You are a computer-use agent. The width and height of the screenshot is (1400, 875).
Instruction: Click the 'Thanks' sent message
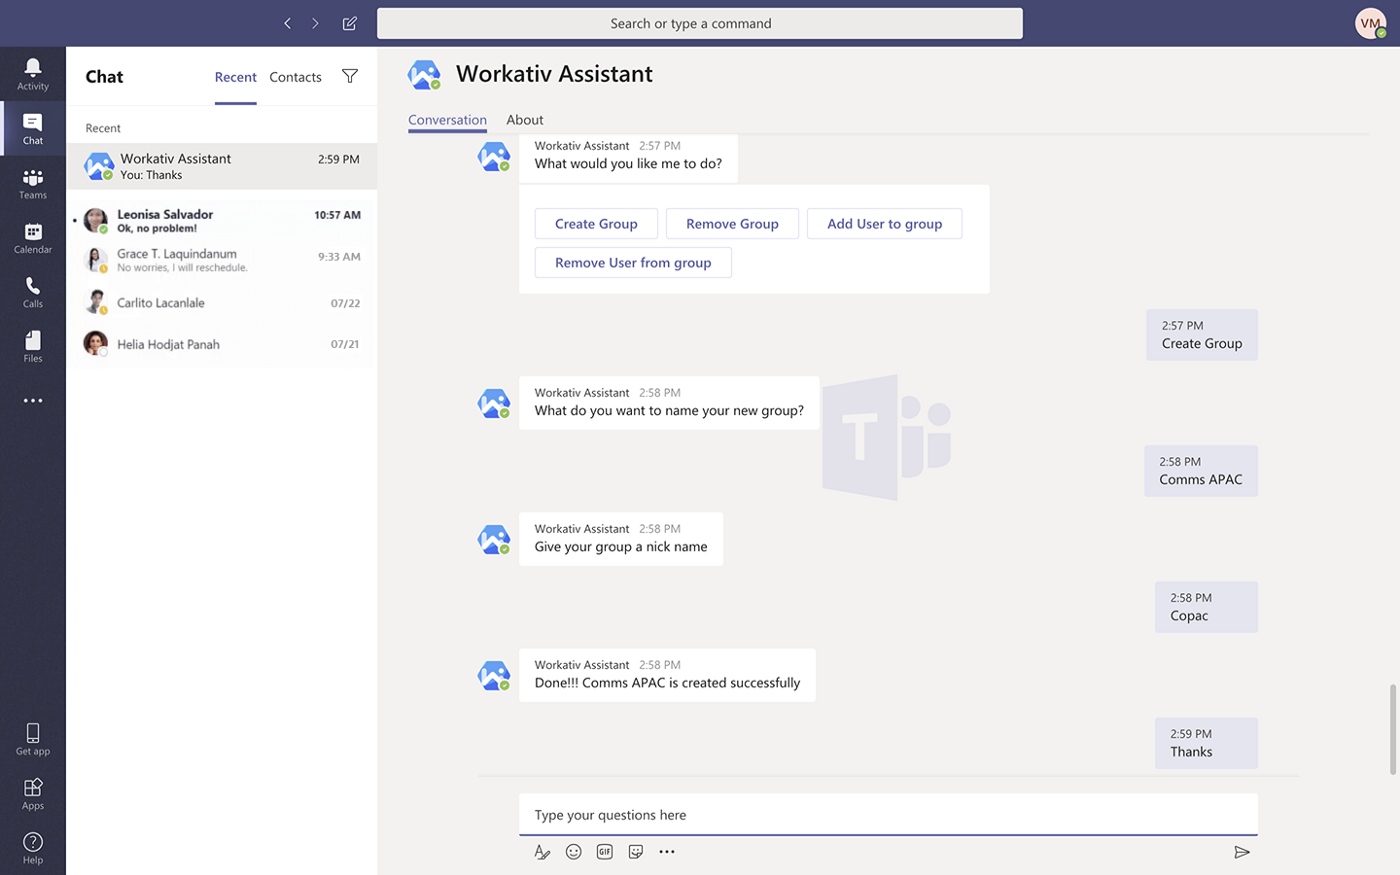1207,743
